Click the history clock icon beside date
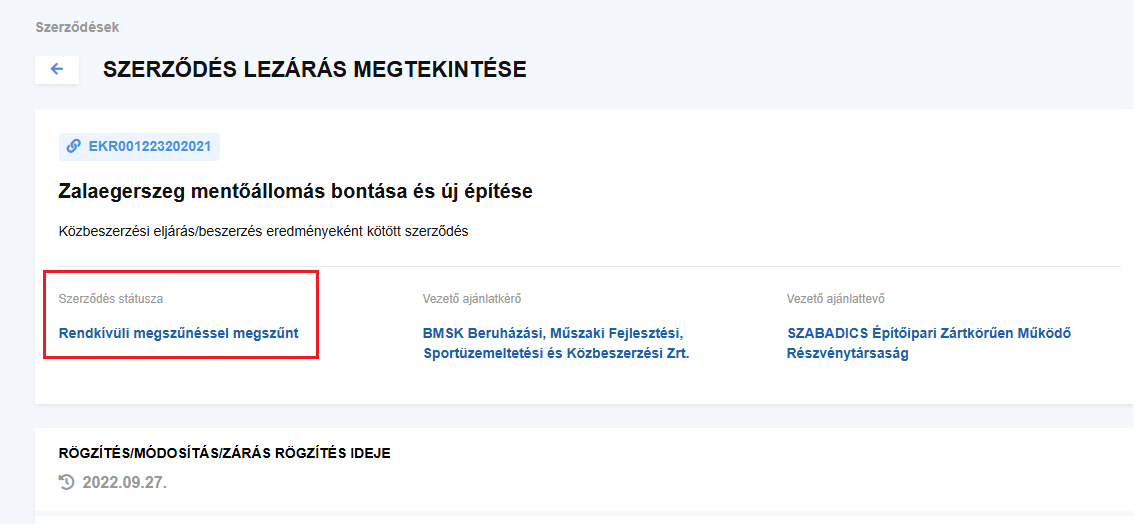This screenshot has height=524, width=1135. tap(67, 483)
